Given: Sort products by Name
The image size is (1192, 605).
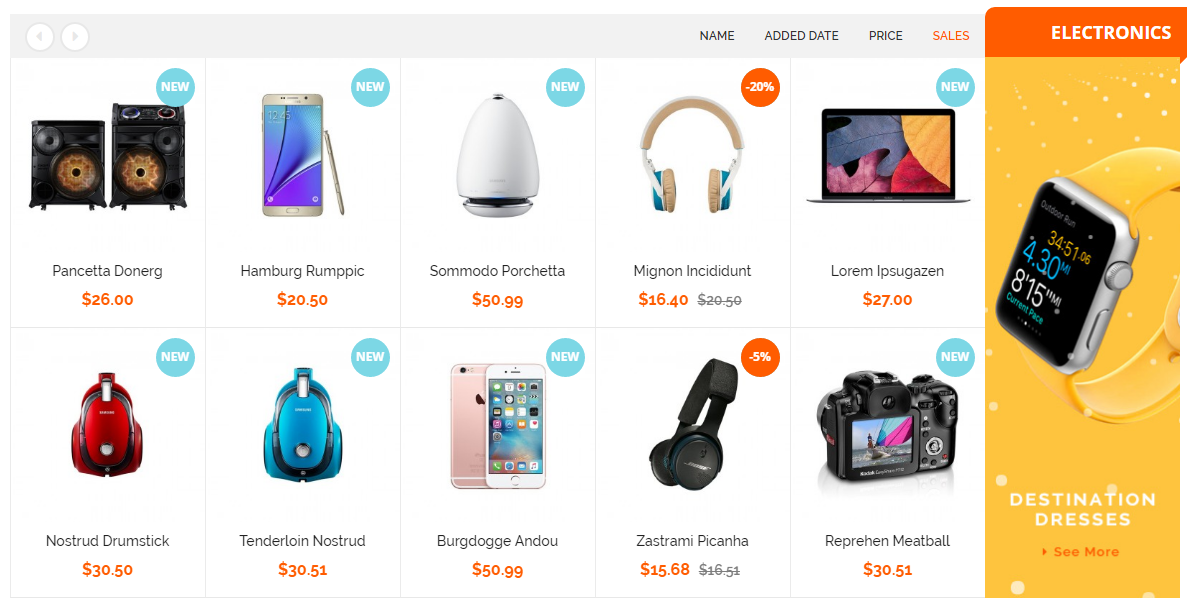Looking at the screenshot, I should 717,36.
